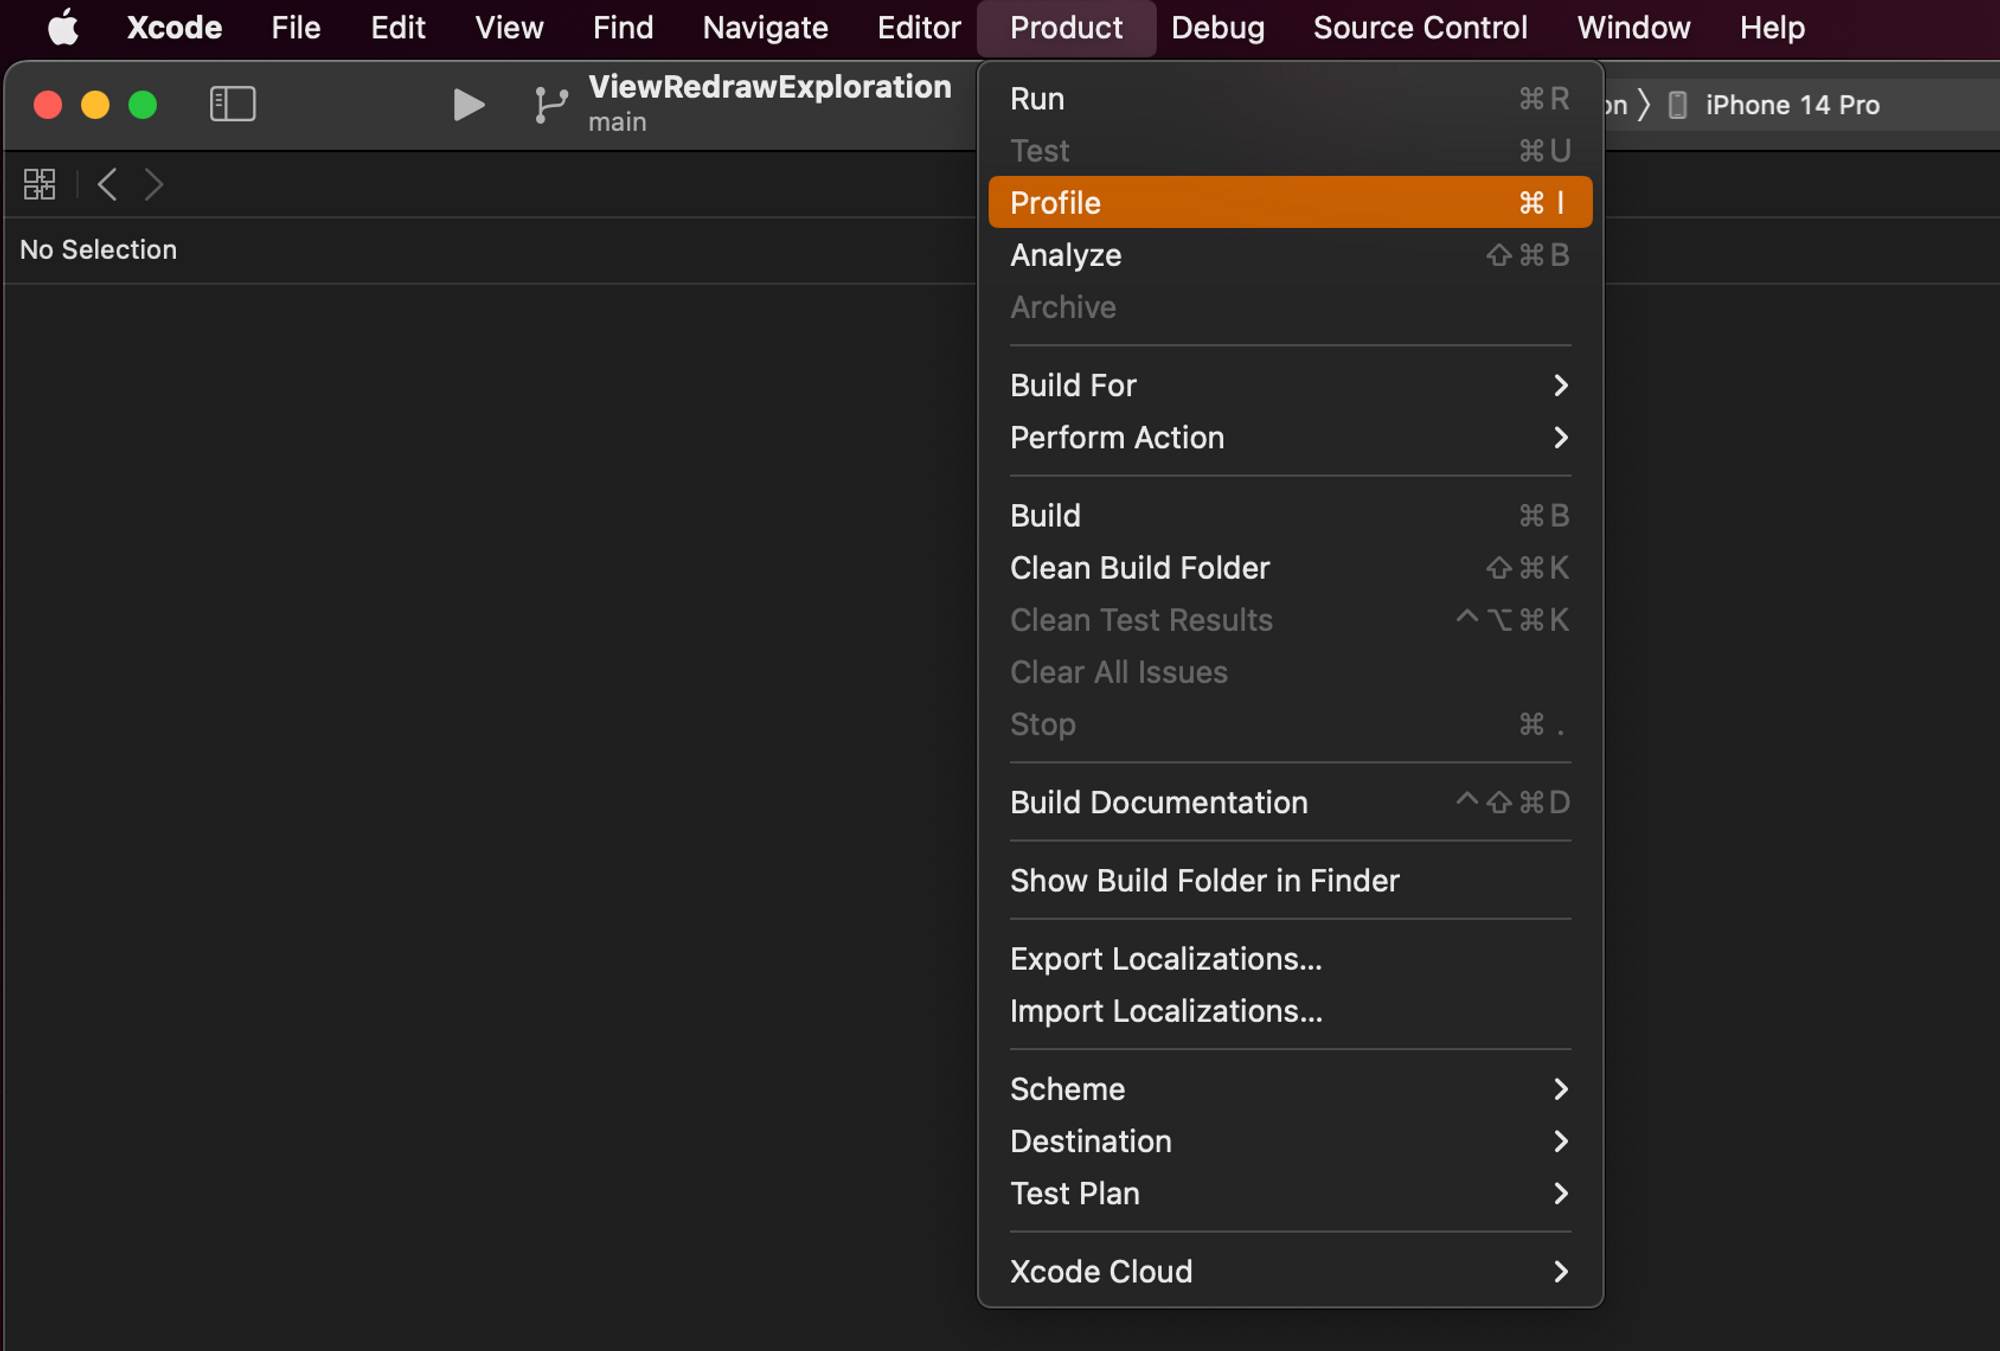2000x1351 pixels.
Task: Click the iPhone device icon
Action: pos(1678,105)
